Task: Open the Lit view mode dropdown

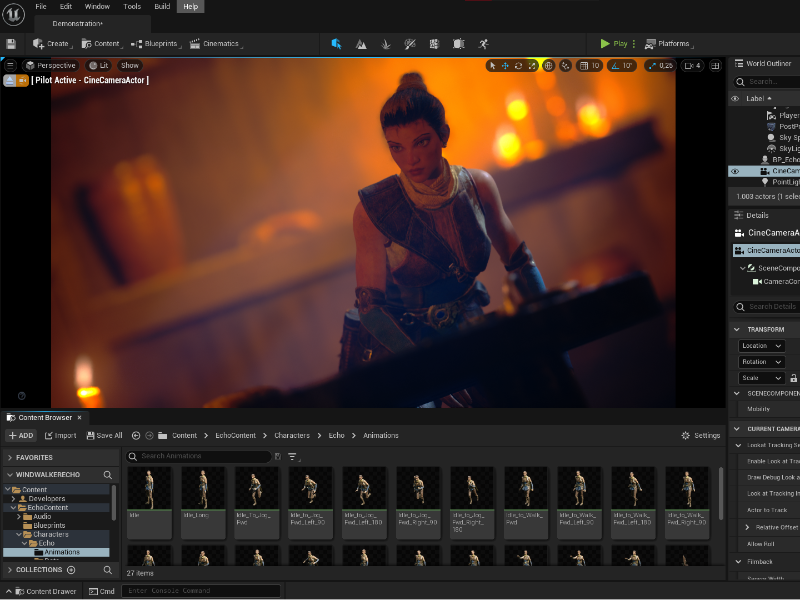Action: tap(98, 65)
